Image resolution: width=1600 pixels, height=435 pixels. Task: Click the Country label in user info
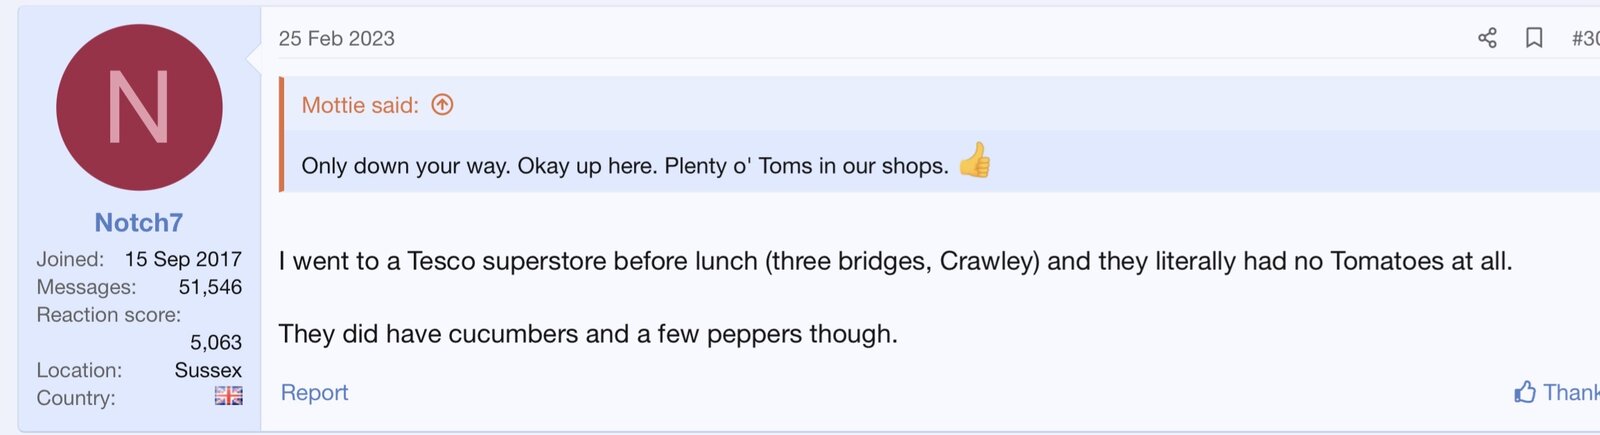coord(76,398)
